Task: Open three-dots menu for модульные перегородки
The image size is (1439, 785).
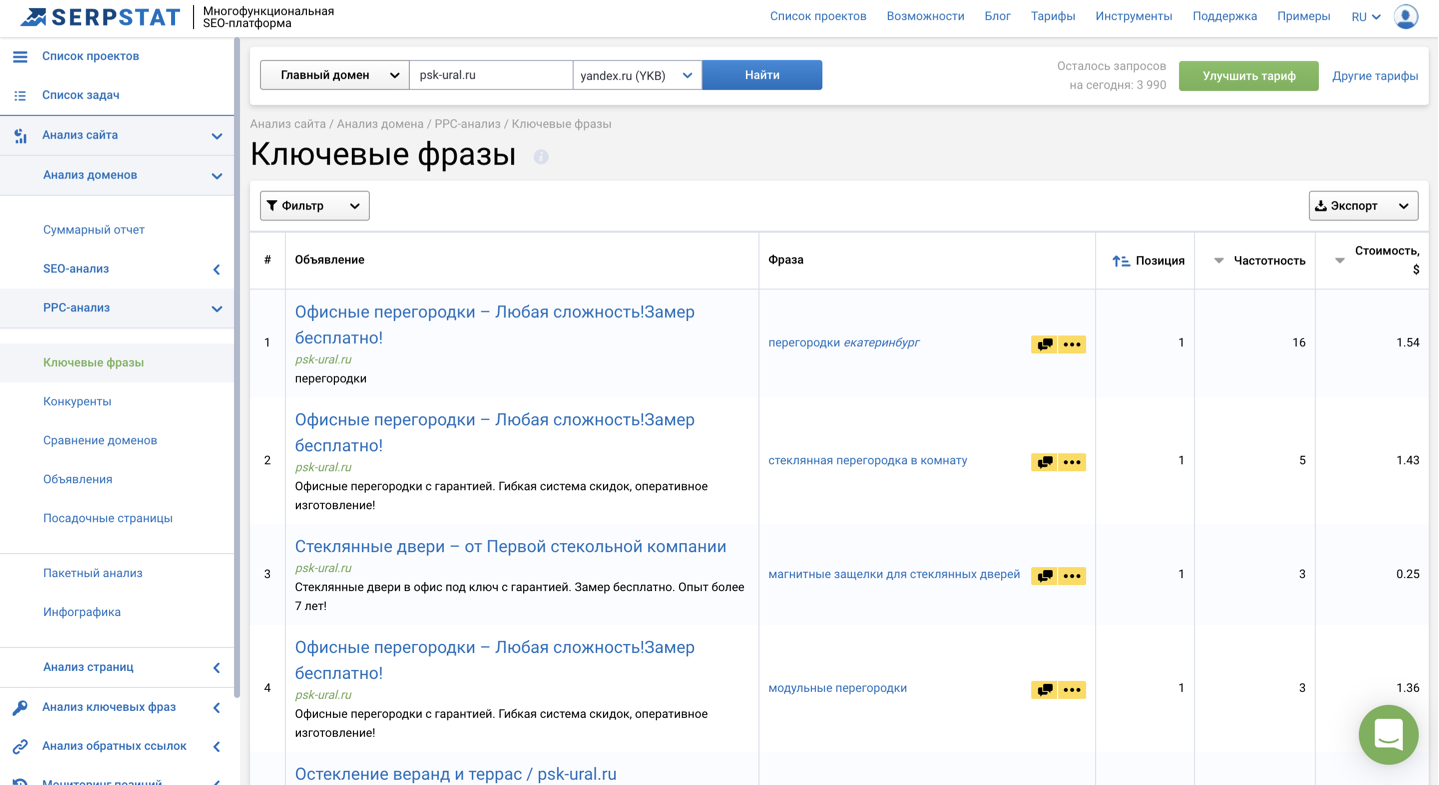Action: click(x=1072, y=690)
